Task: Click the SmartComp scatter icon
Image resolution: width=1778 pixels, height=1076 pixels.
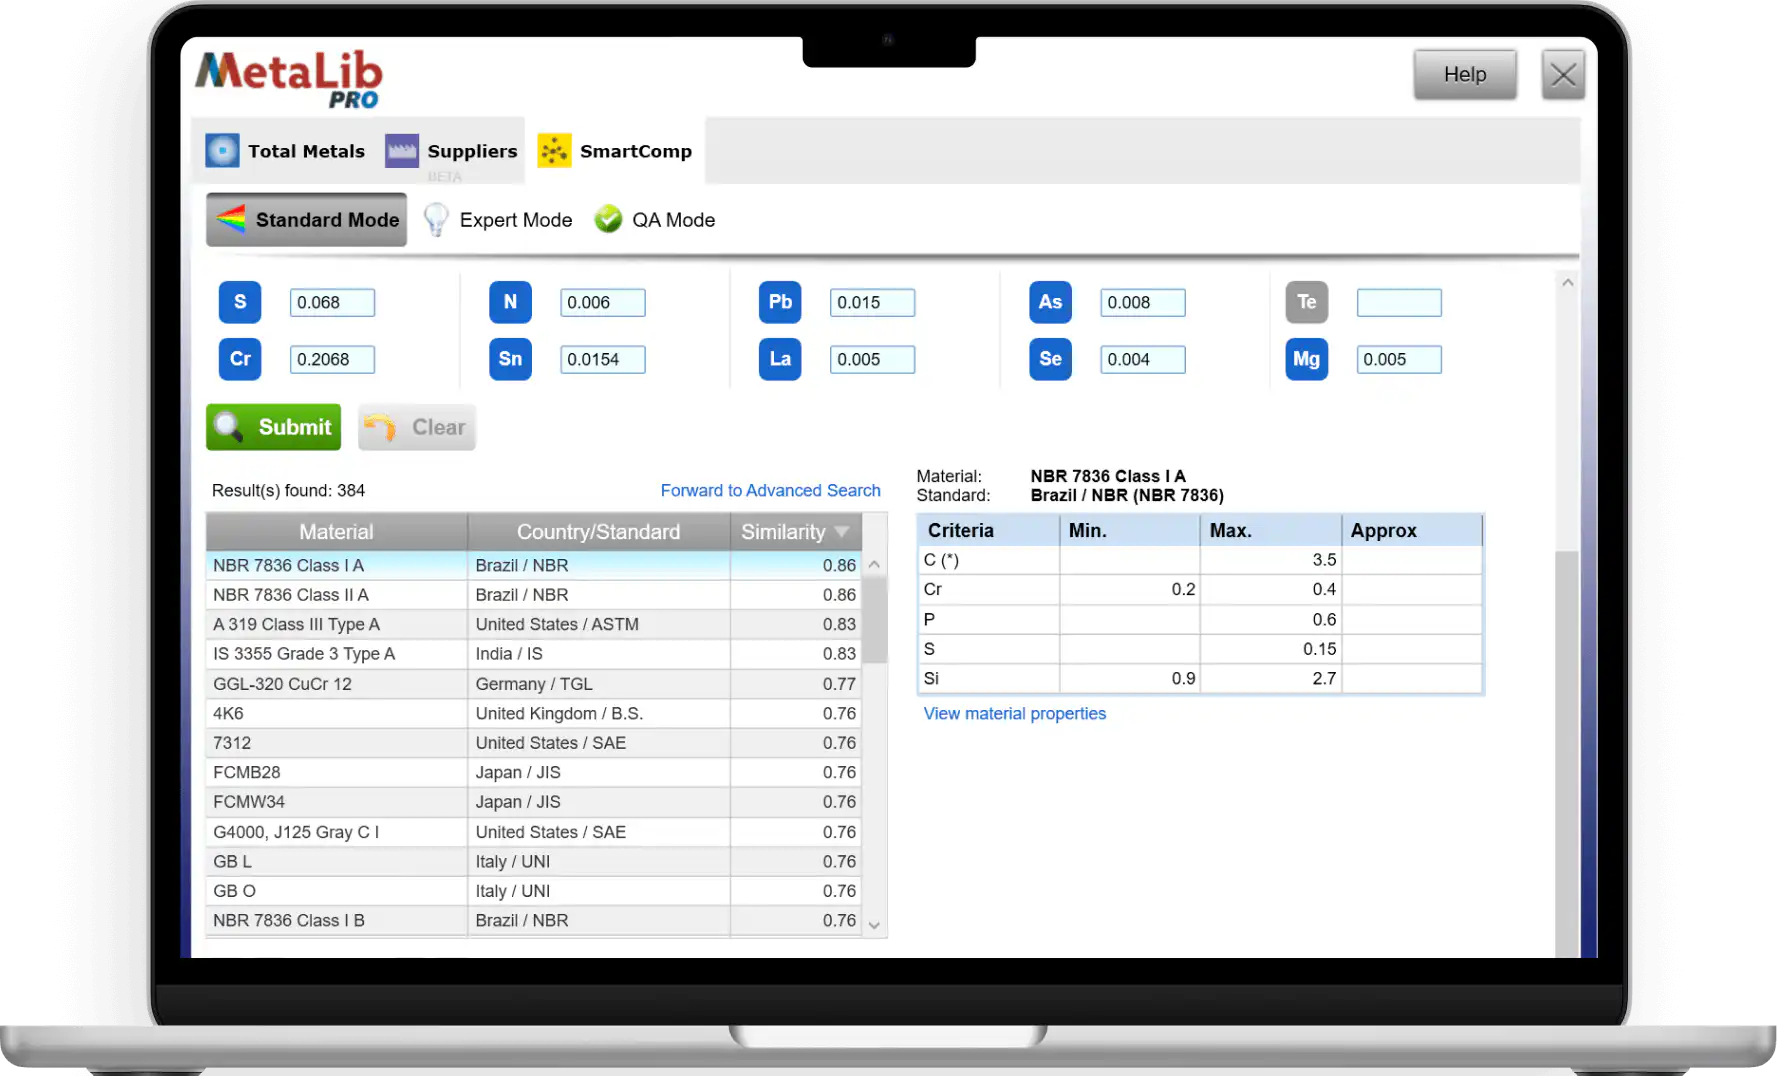Action: pyautogui.click(x=554, y=150)
